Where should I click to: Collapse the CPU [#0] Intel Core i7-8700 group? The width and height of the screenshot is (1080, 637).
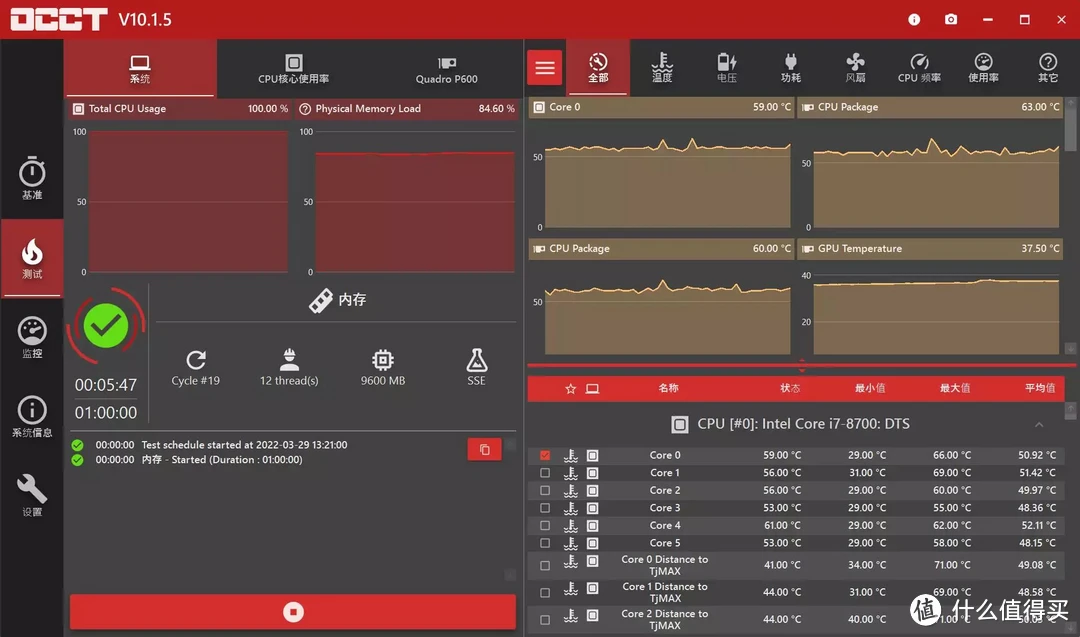[x=1039, y=425]
